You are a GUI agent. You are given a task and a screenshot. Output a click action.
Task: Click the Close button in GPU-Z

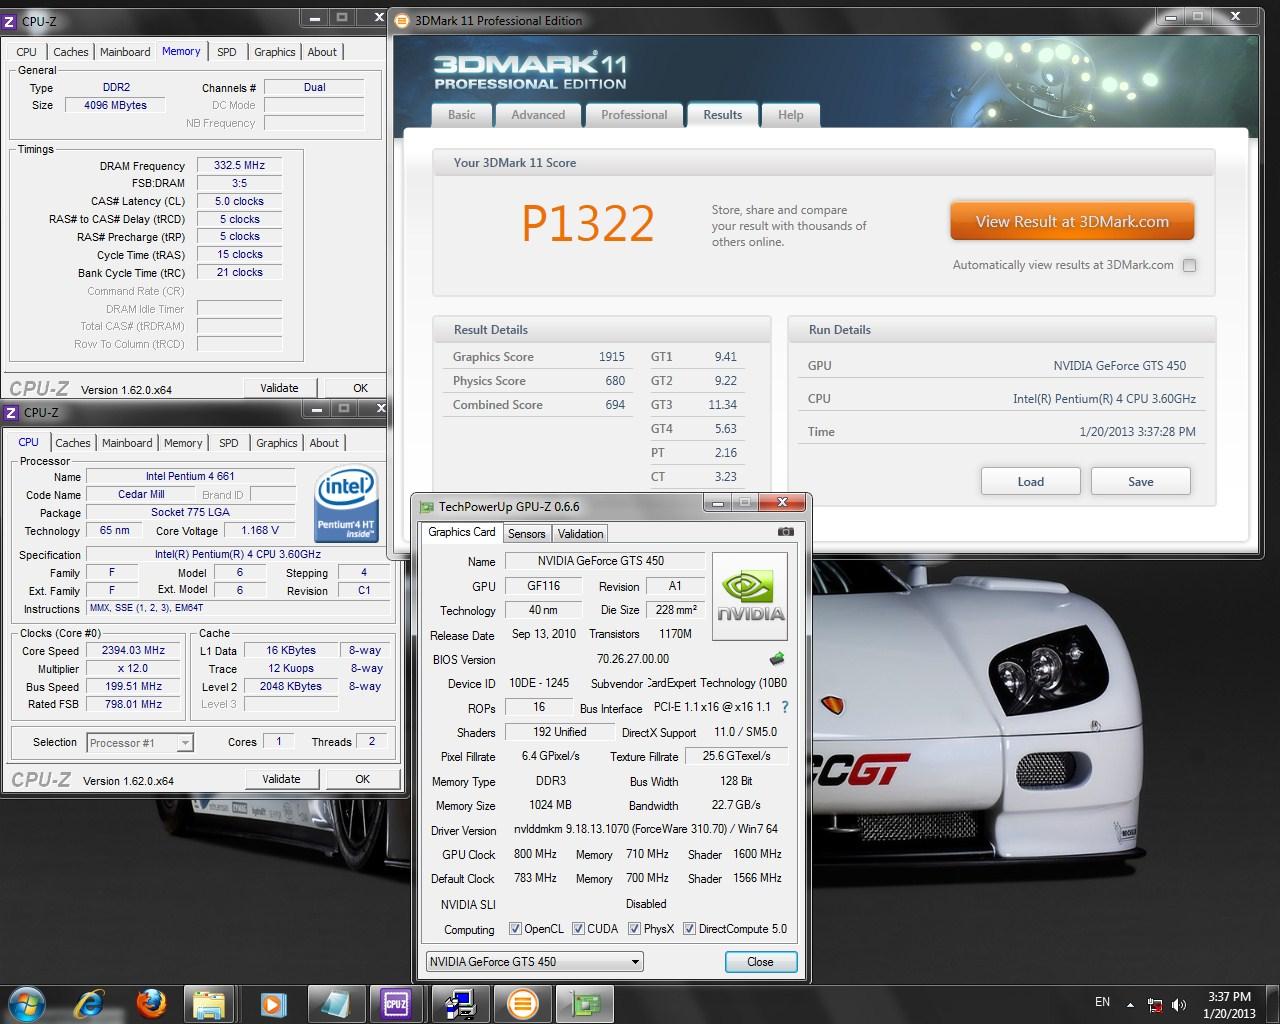pyautogui.click(x=760, y=961)
